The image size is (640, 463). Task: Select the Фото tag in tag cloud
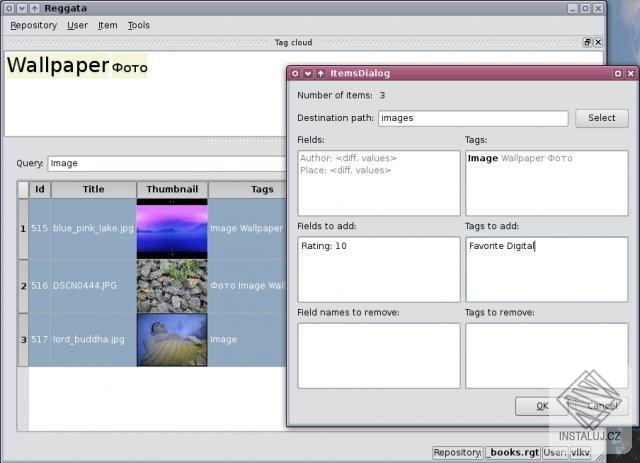pyautogui.click(x=130, y=67)
